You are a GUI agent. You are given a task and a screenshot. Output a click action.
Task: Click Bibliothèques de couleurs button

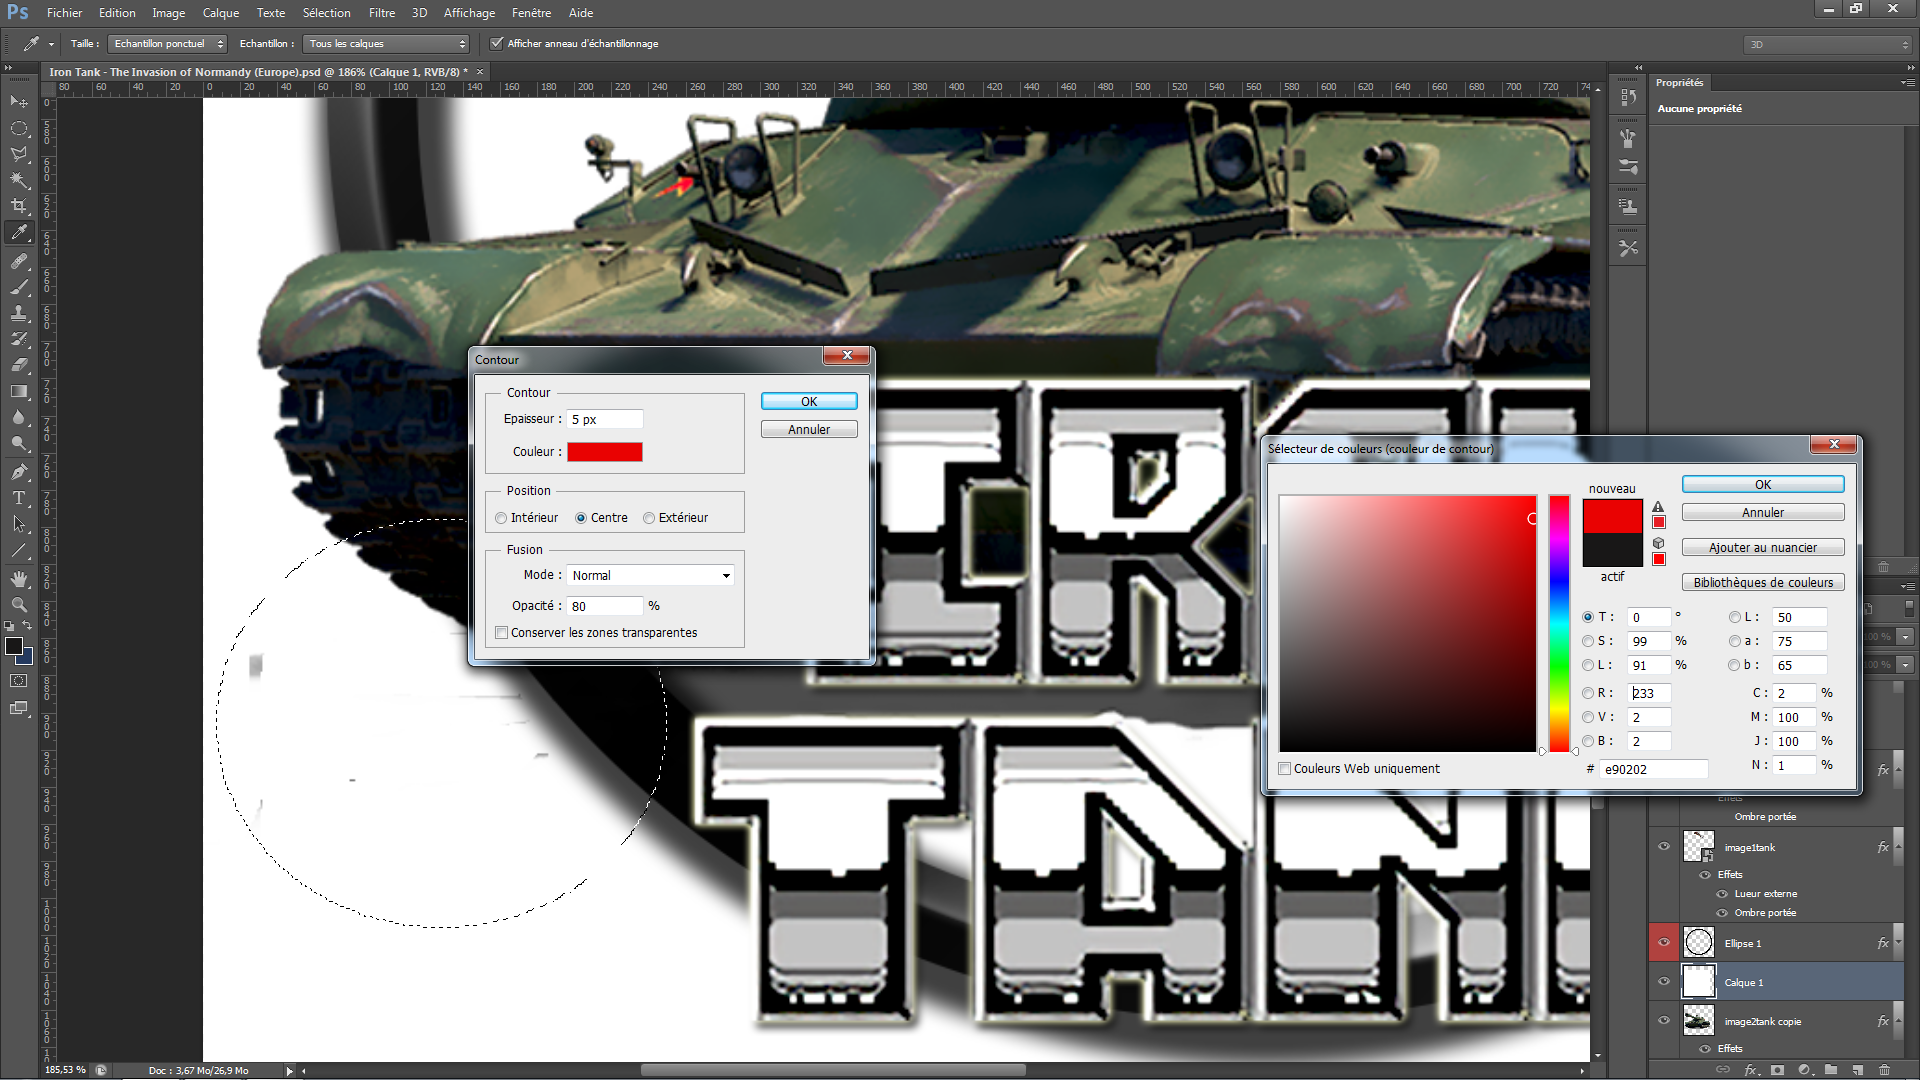pyautogui.click(x=1763, y=583)
